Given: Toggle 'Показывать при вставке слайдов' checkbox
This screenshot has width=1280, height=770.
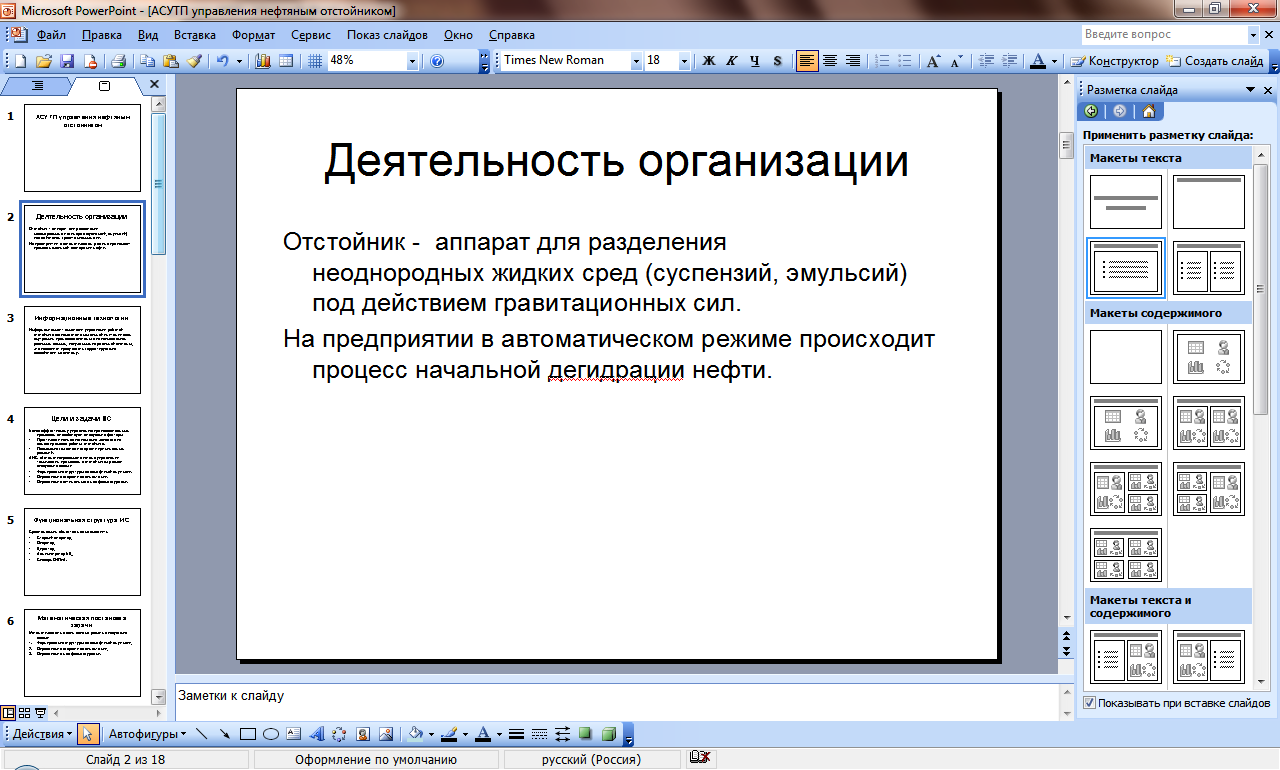Looking at the screenshot, I should [1089, 703].
